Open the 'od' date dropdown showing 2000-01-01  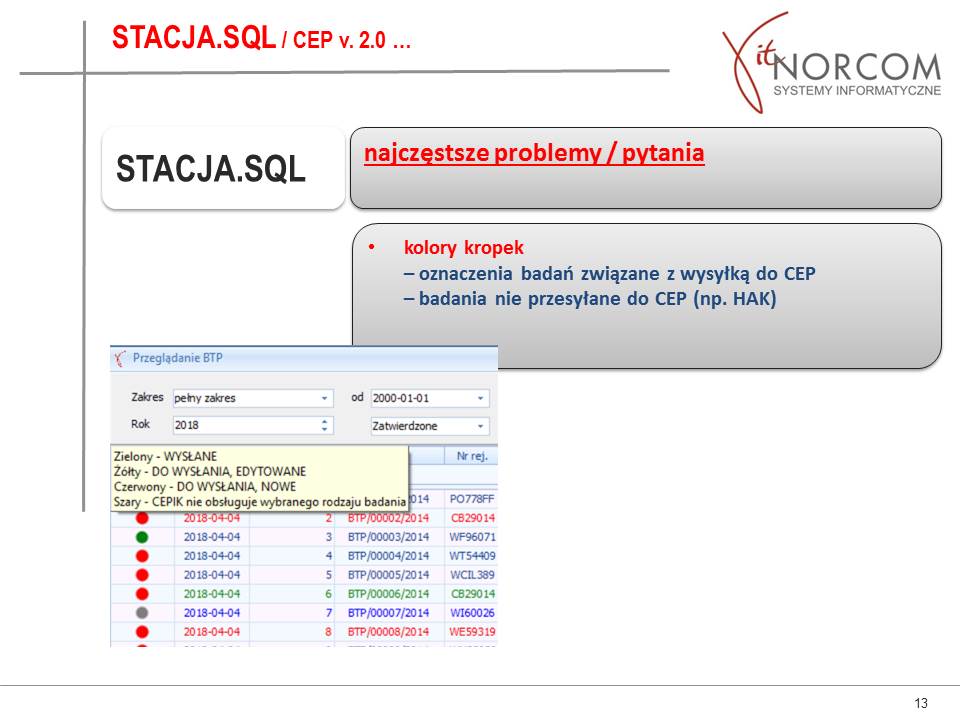[480, 398]
